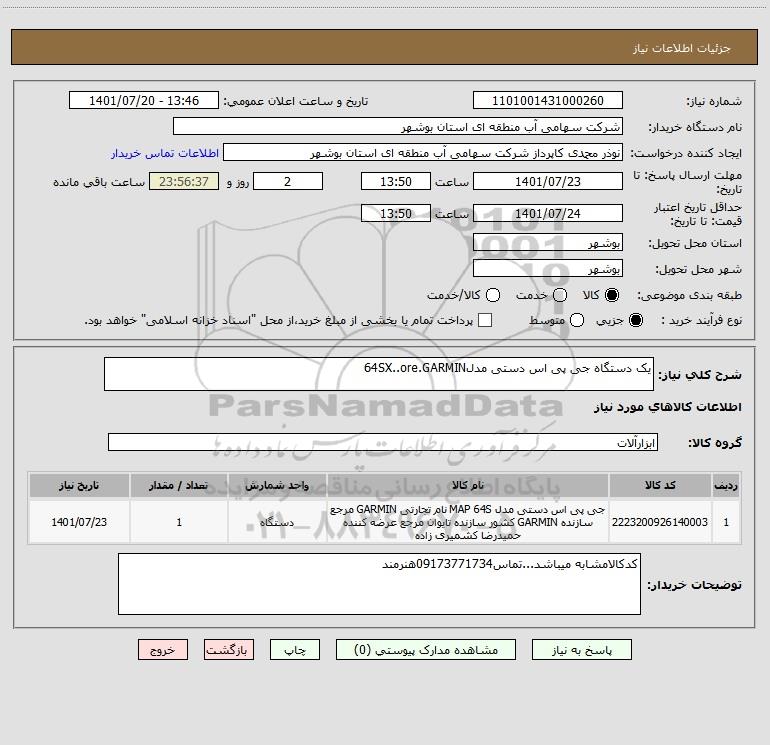Click the quantity cell showing 1

point(179,522)
